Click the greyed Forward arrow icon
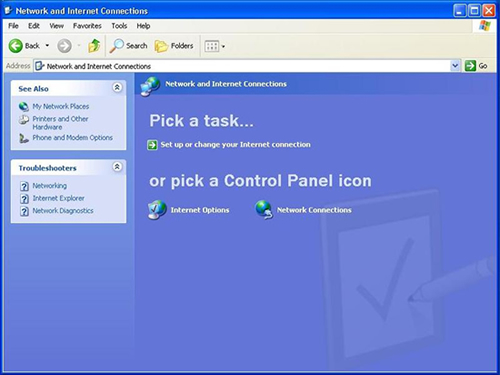This screenshot has height=375, width=500. (x=64, y=46)
